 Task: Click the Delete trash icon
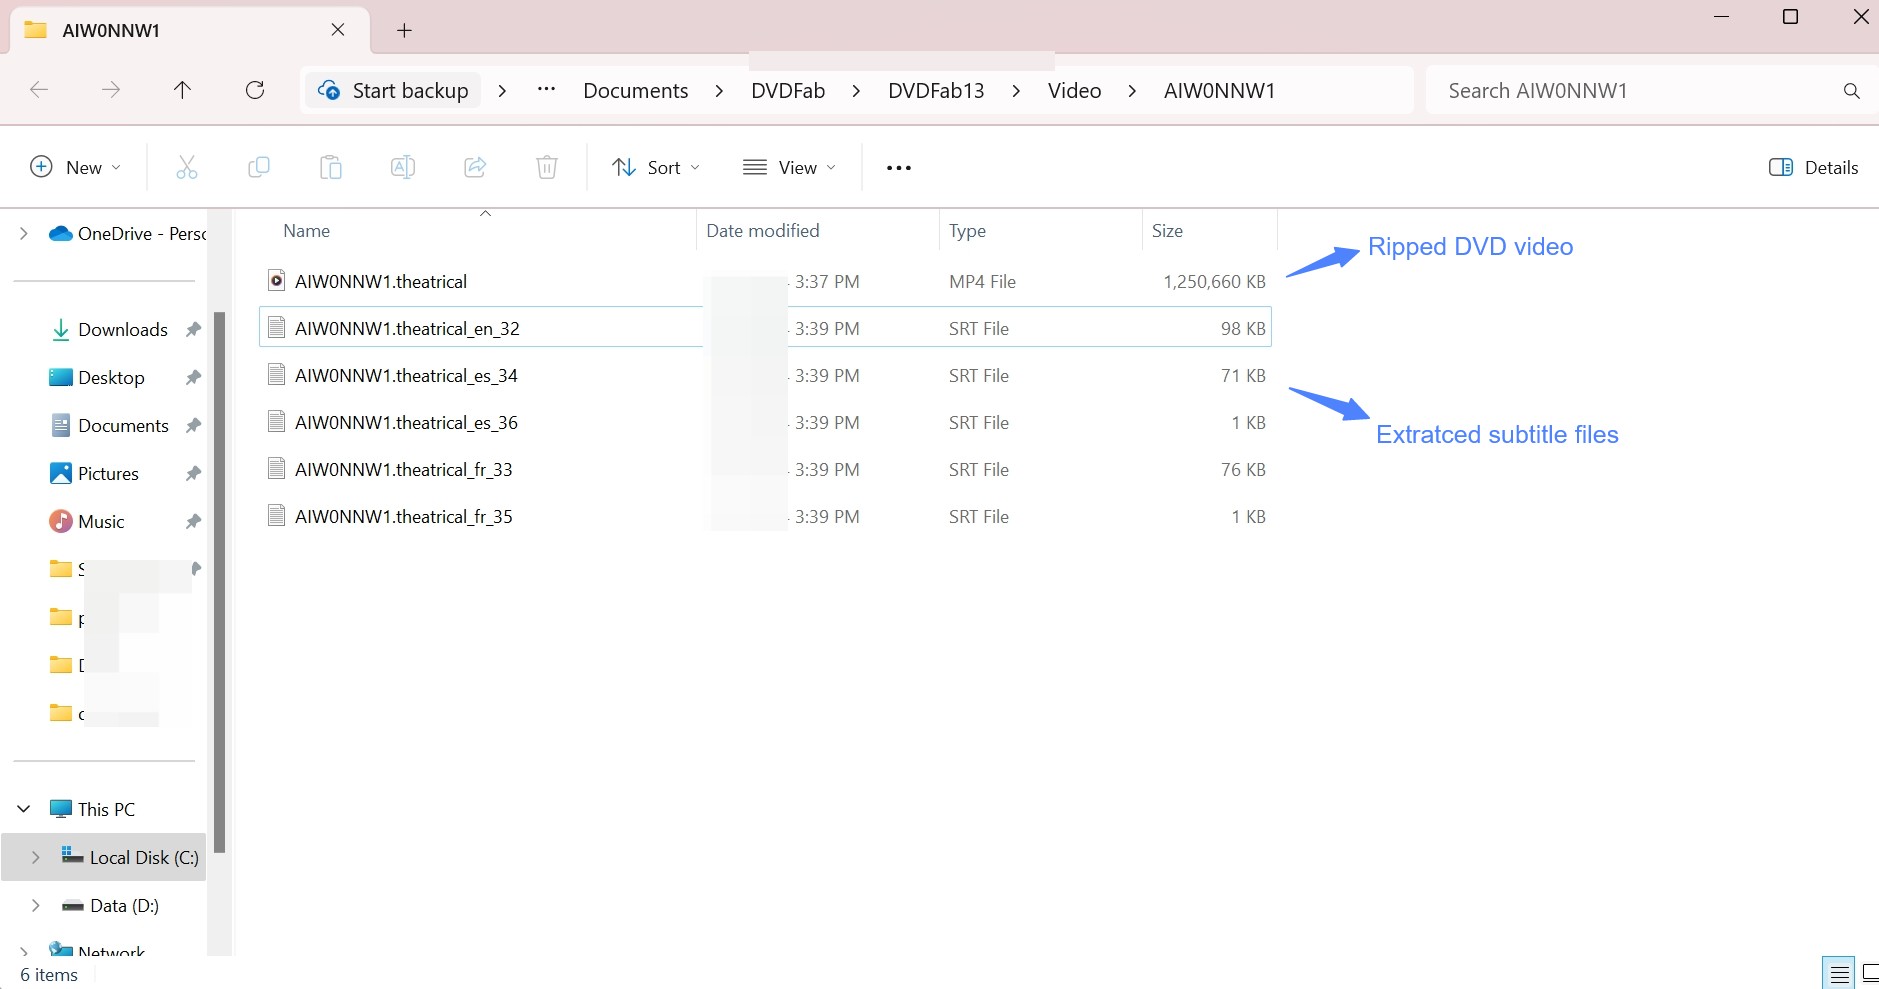(547, 167)
